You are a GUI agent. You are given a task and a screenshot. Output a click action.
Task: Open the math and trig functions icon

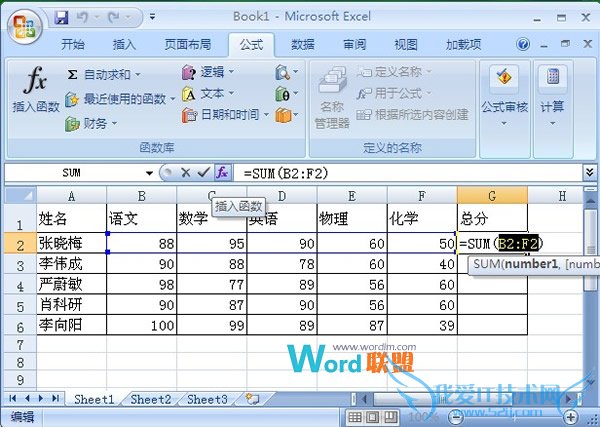tap(286, 94)
